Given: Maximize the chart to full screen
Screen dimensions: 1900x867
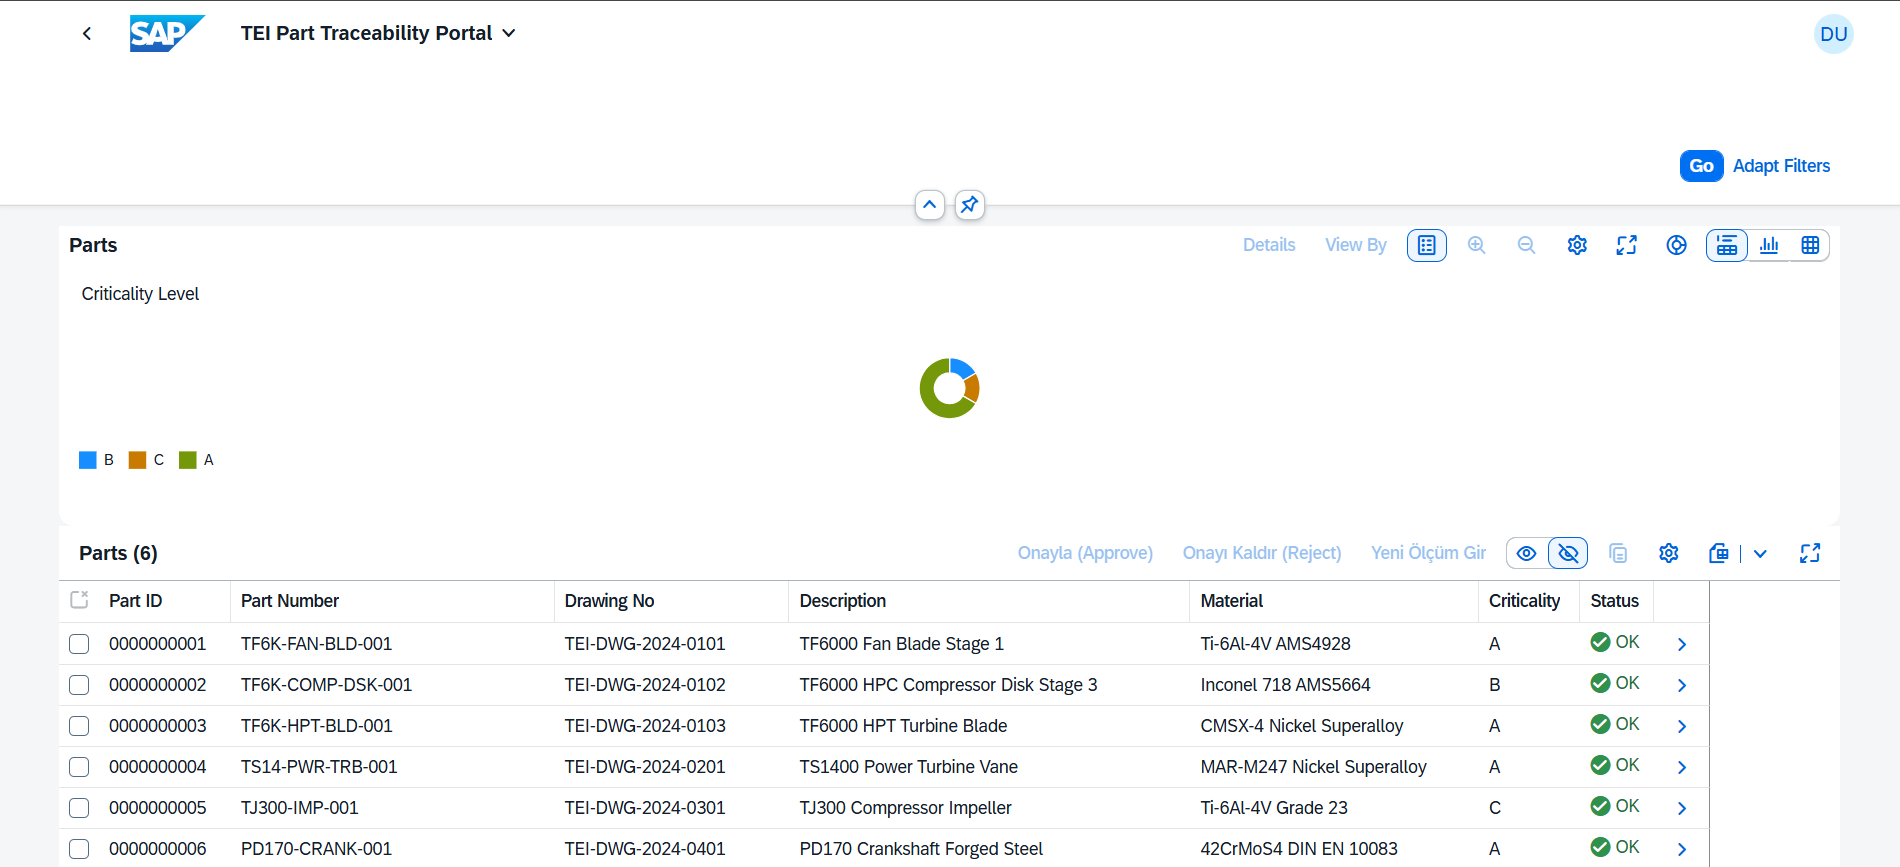Looking at the screenshot, I should click(1627, 245).
